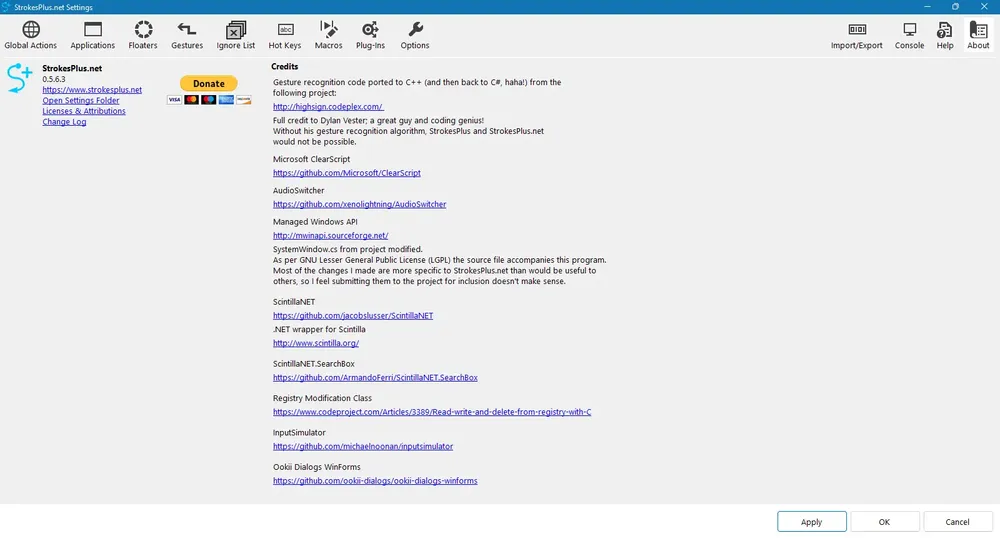Maximize the StrokesPlus.net Settings window
This screenshot has height=538, width=1000.
click(955, 6)
